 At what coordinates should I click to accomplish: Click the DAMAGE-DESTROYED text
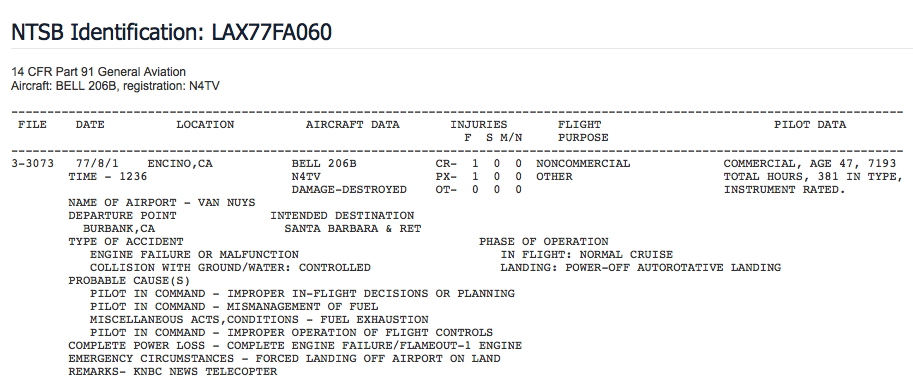click(349, 190)
